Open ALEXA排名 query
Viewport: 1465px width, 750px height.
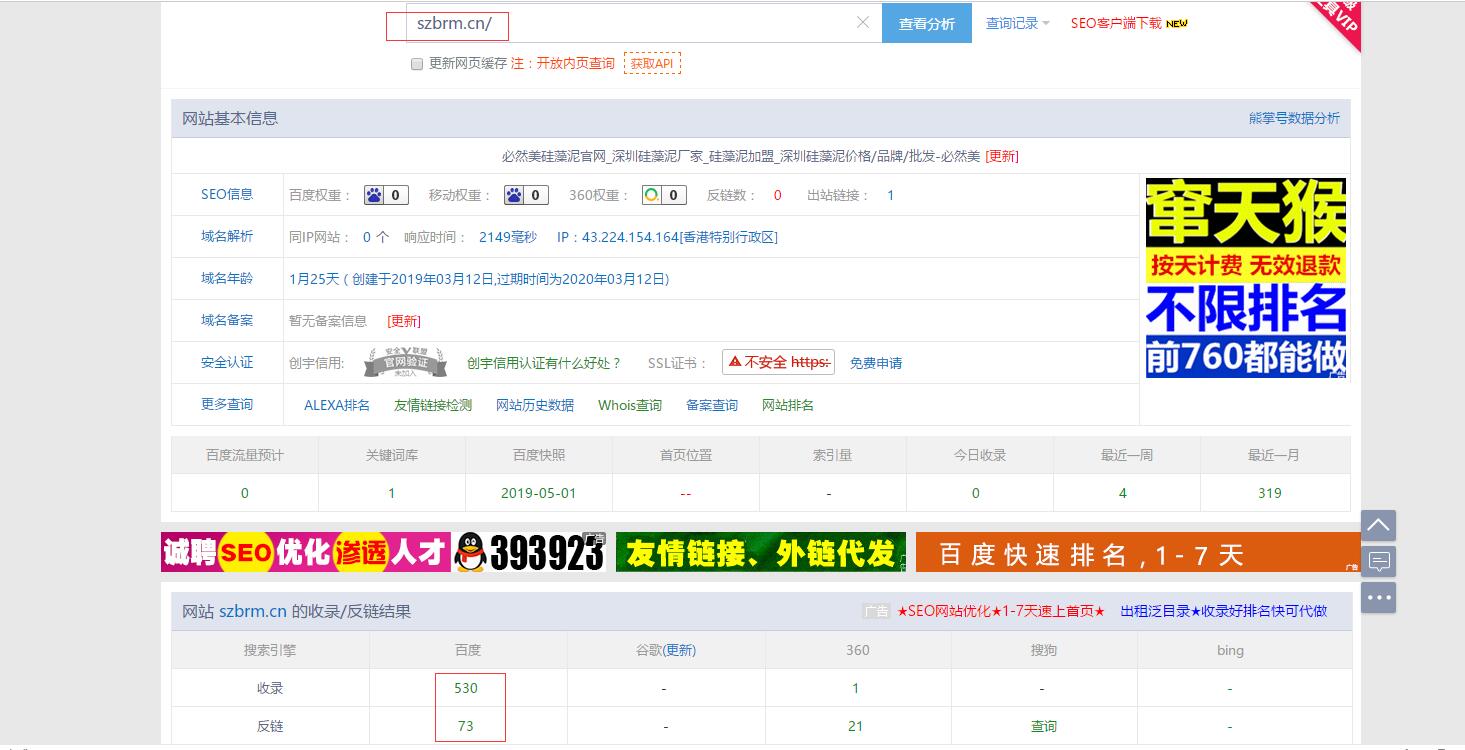coord(337,405)
